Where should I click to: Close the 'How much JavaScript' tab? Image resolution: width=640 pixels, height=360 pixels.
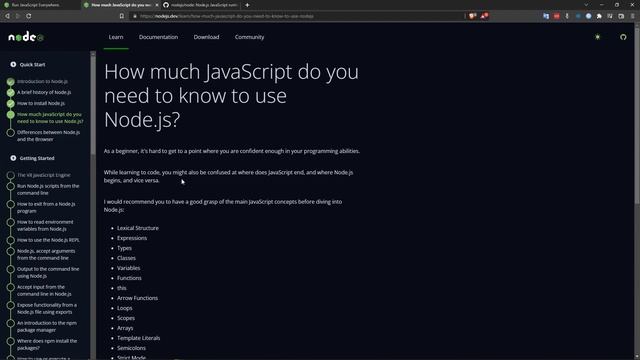click(x=157, y=5)
